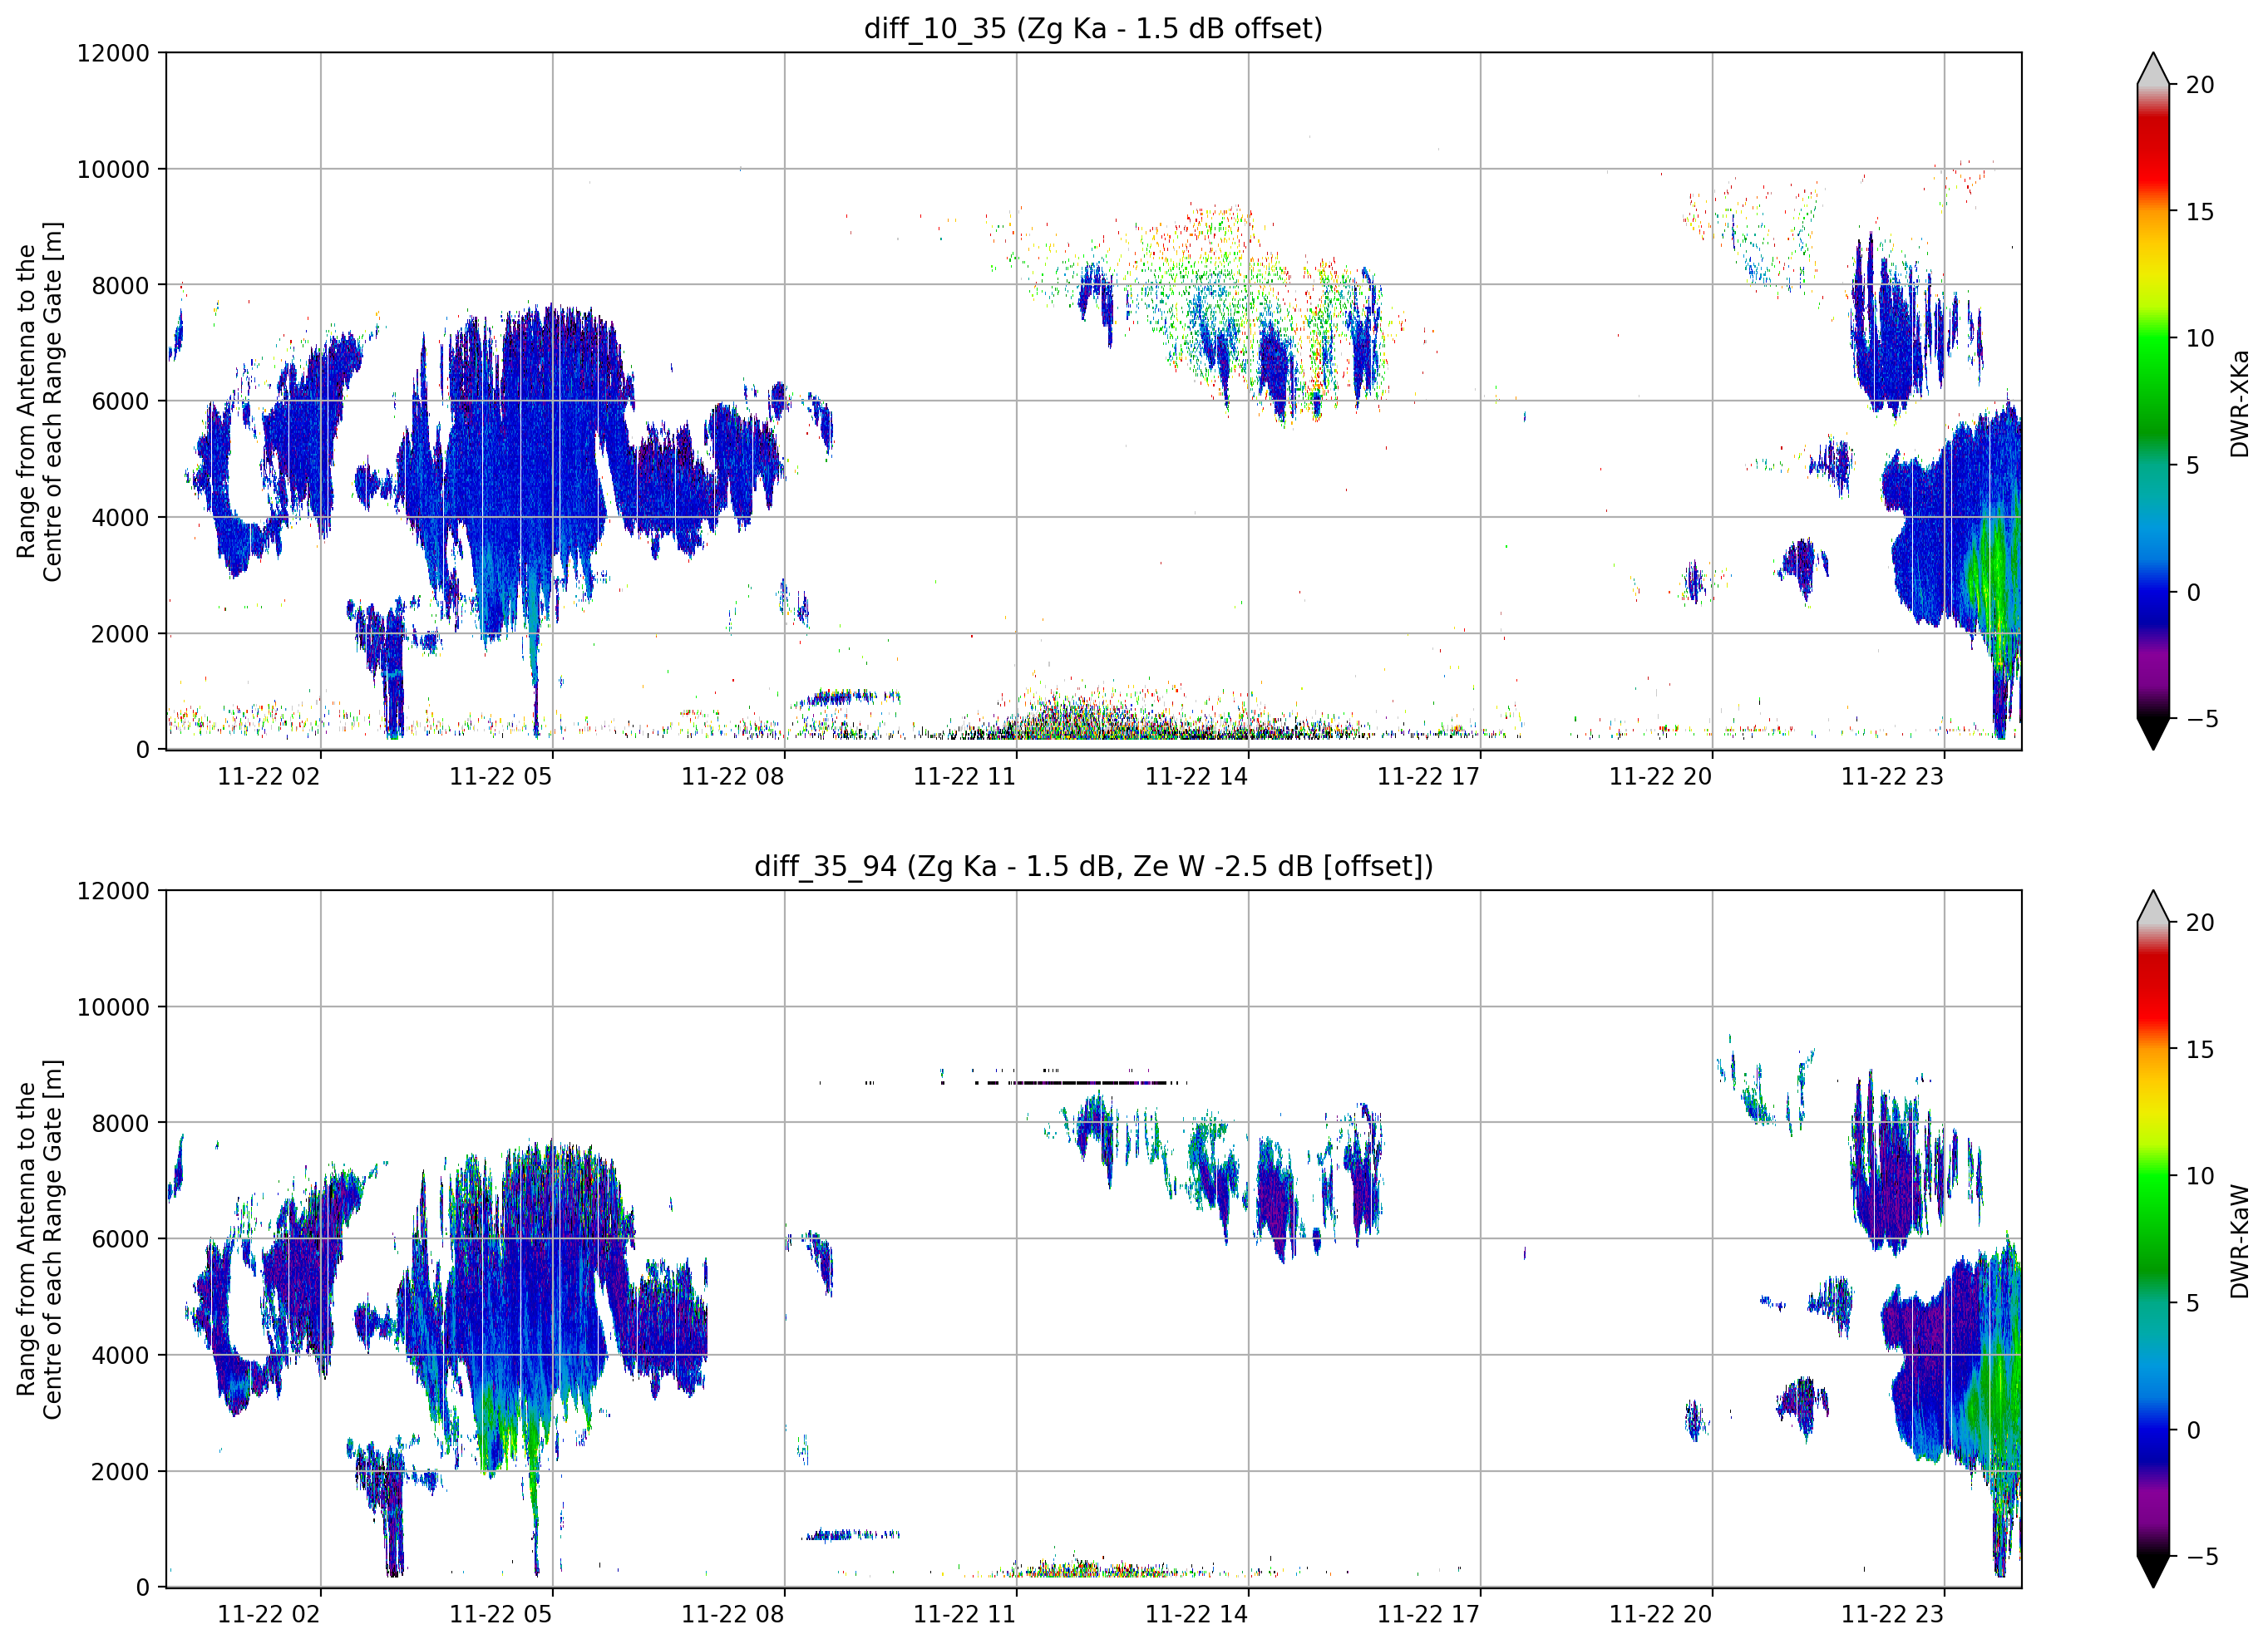Click "11-22 08" tick label under diff_35_94 plot

tap(732, 1615)
